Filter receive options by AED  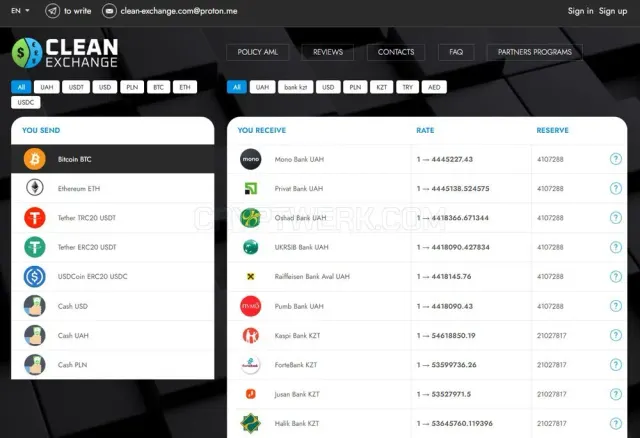[434, 87]
